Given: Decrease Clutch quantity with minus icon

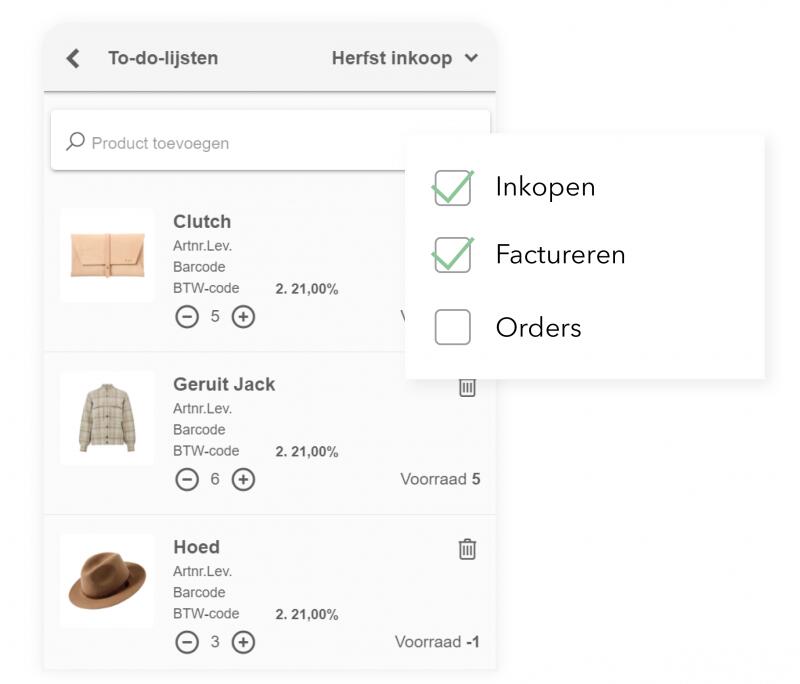Looking at the screenshot, I should (187, 317).
